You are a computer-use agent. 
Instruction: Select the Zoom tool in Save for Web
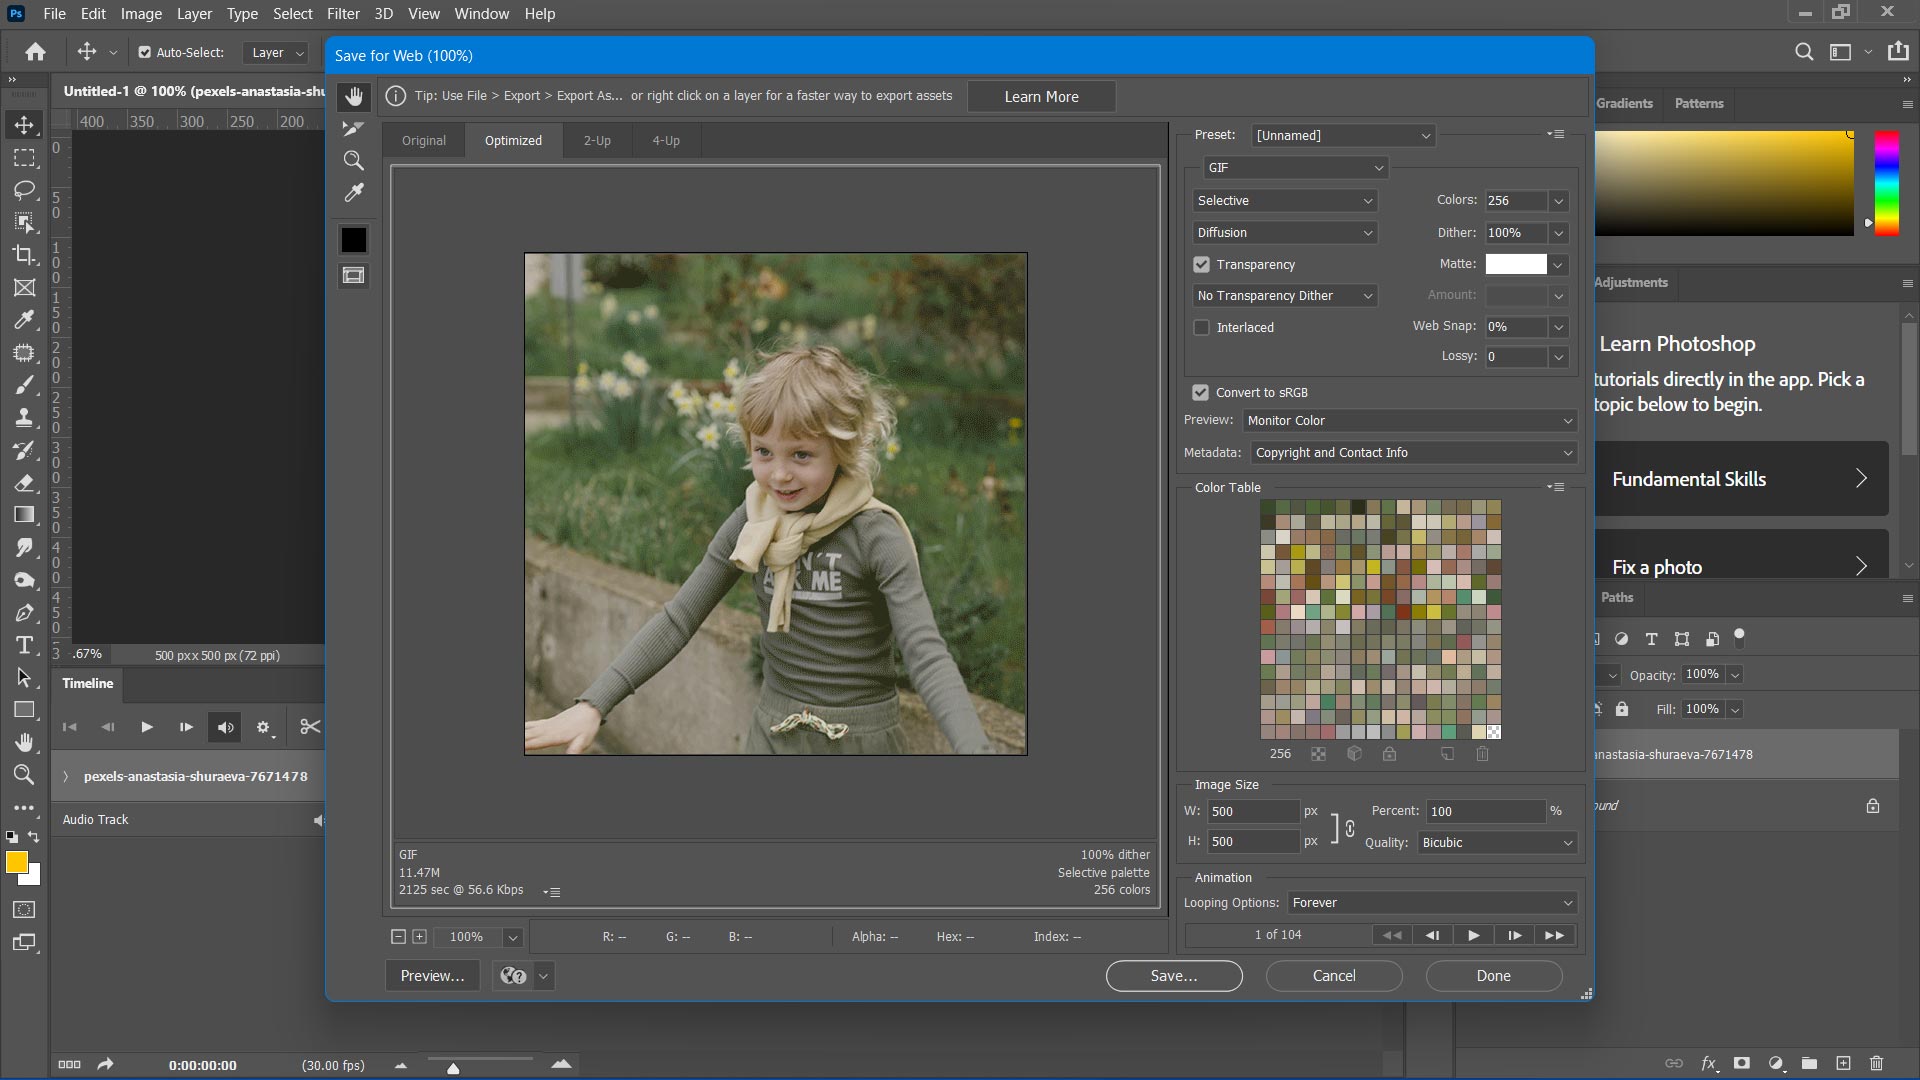click(x=353, y=160)
